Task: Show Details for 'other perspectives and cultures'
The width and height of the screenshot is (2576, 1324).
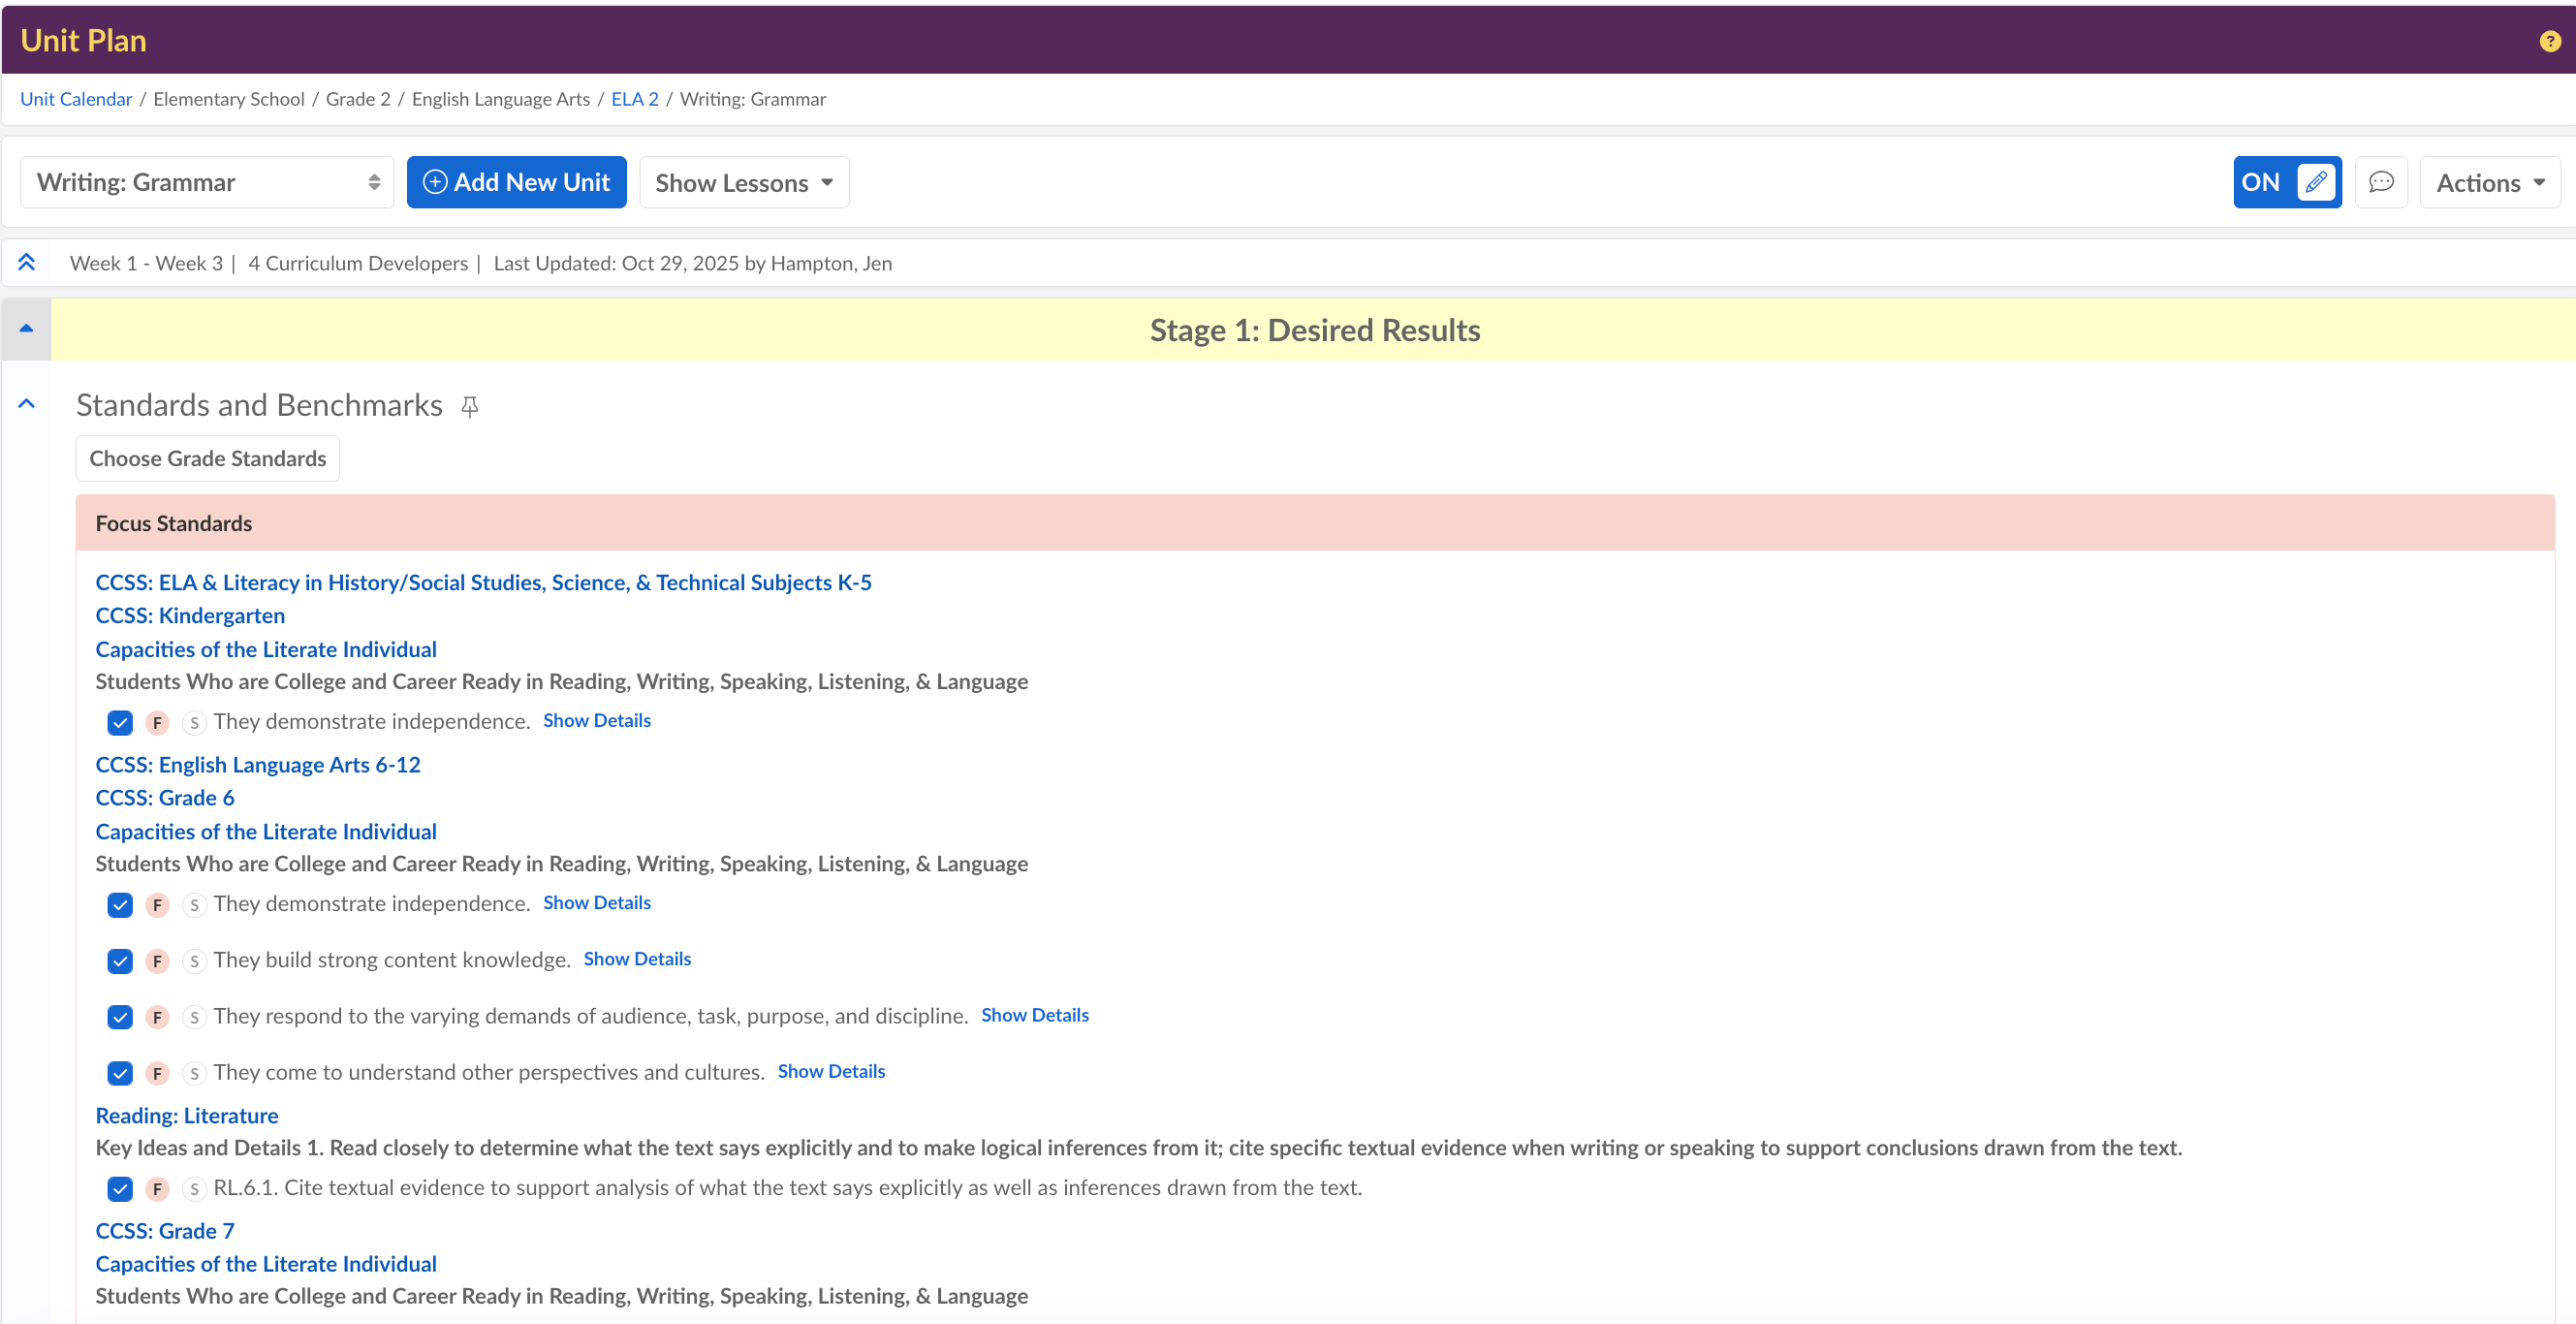Action: 831,1071
